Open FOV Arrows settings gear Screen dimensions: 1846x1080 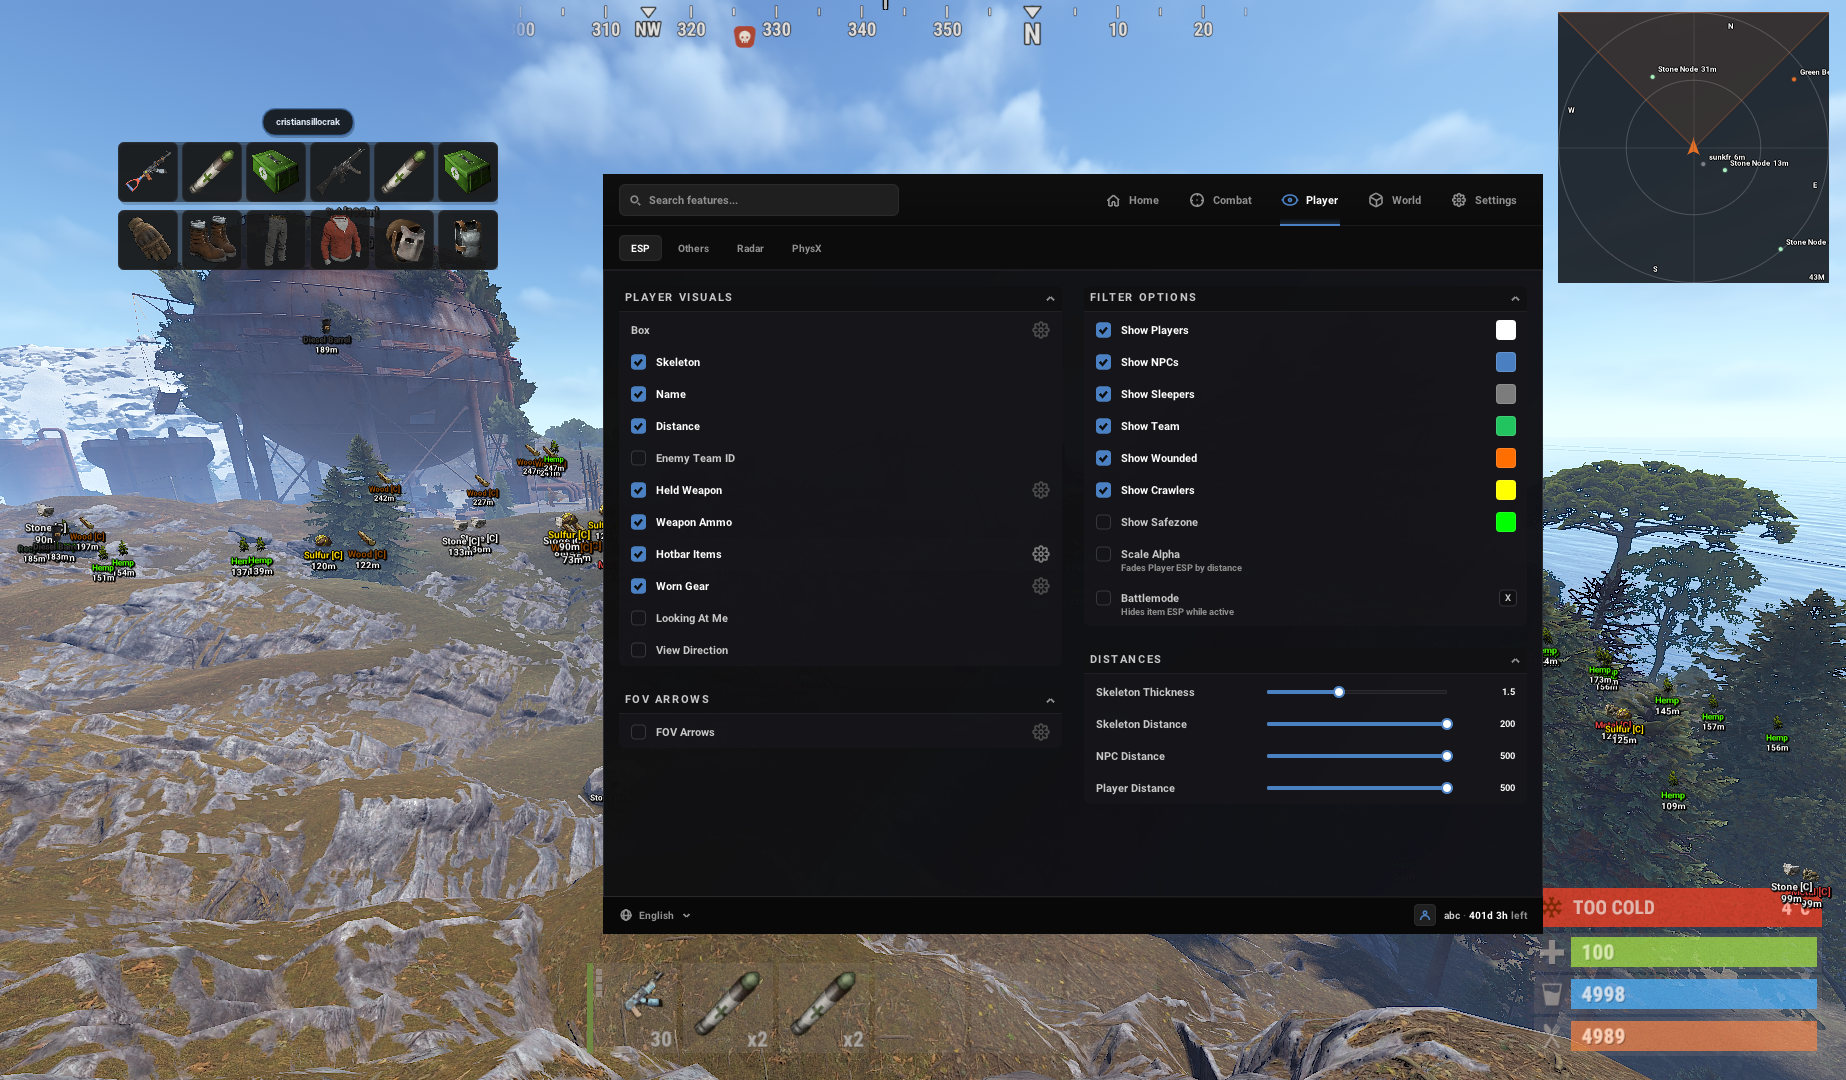1041,732
